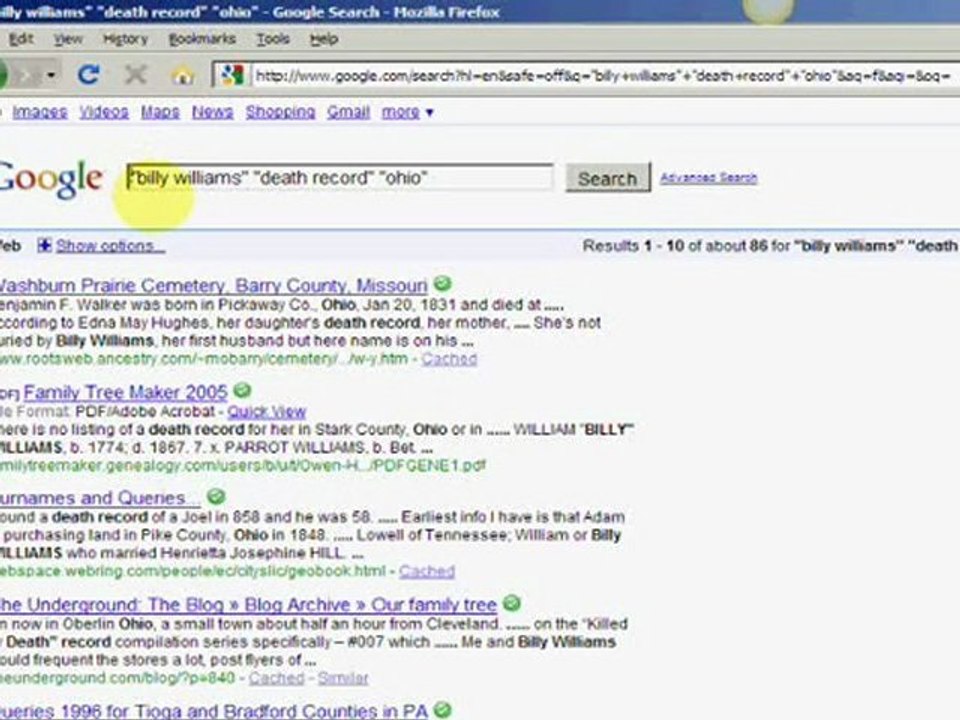Go to Google Maps link
The height and width of the screenshot is (720, 960).
(160, 112)
